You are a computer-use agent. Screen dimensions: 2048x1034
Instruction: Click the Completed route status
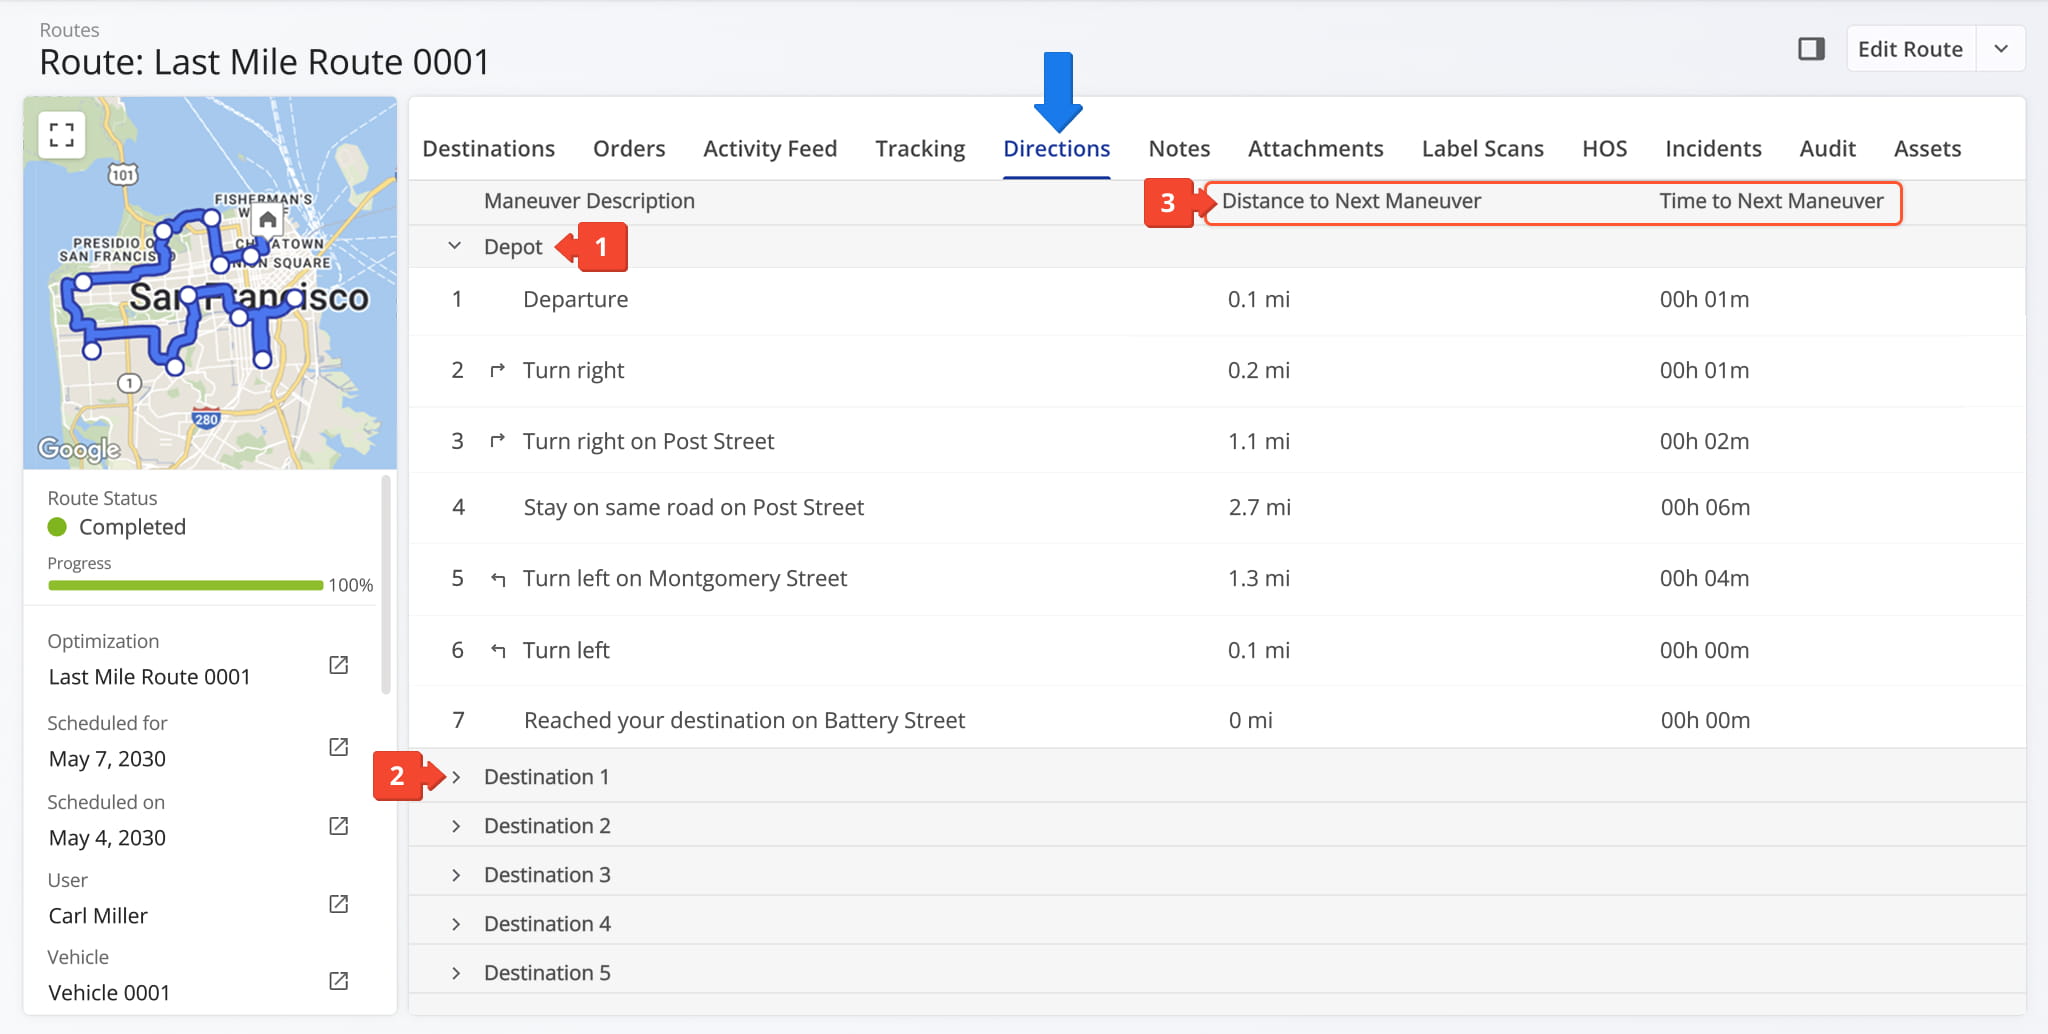tap(132, 527)
